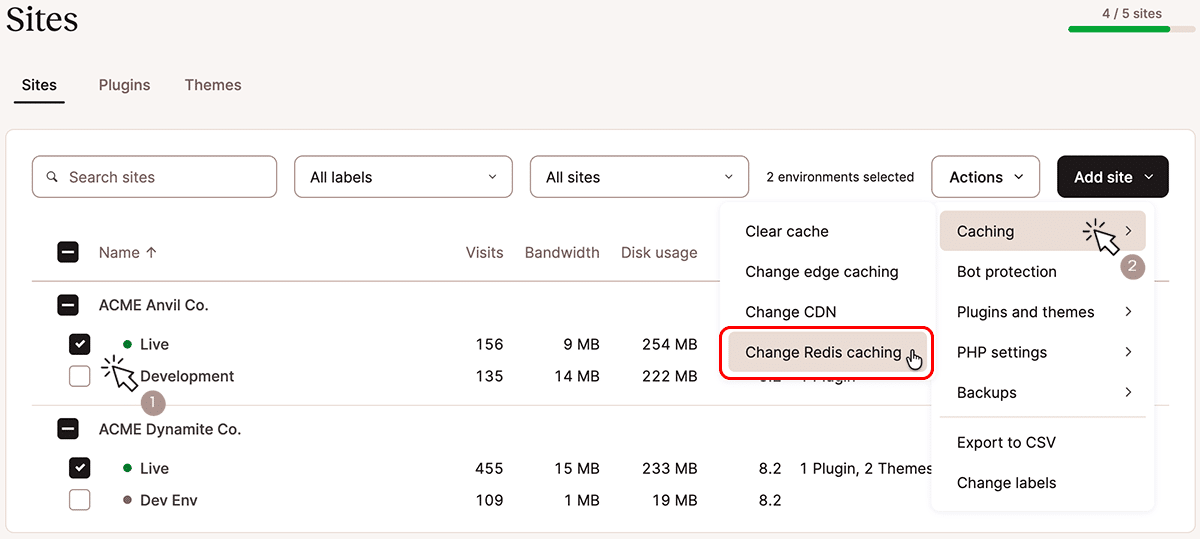The image size is (1200, 539).
Task: Click the Bandwidth column header
Action: (x=562, y=253)
